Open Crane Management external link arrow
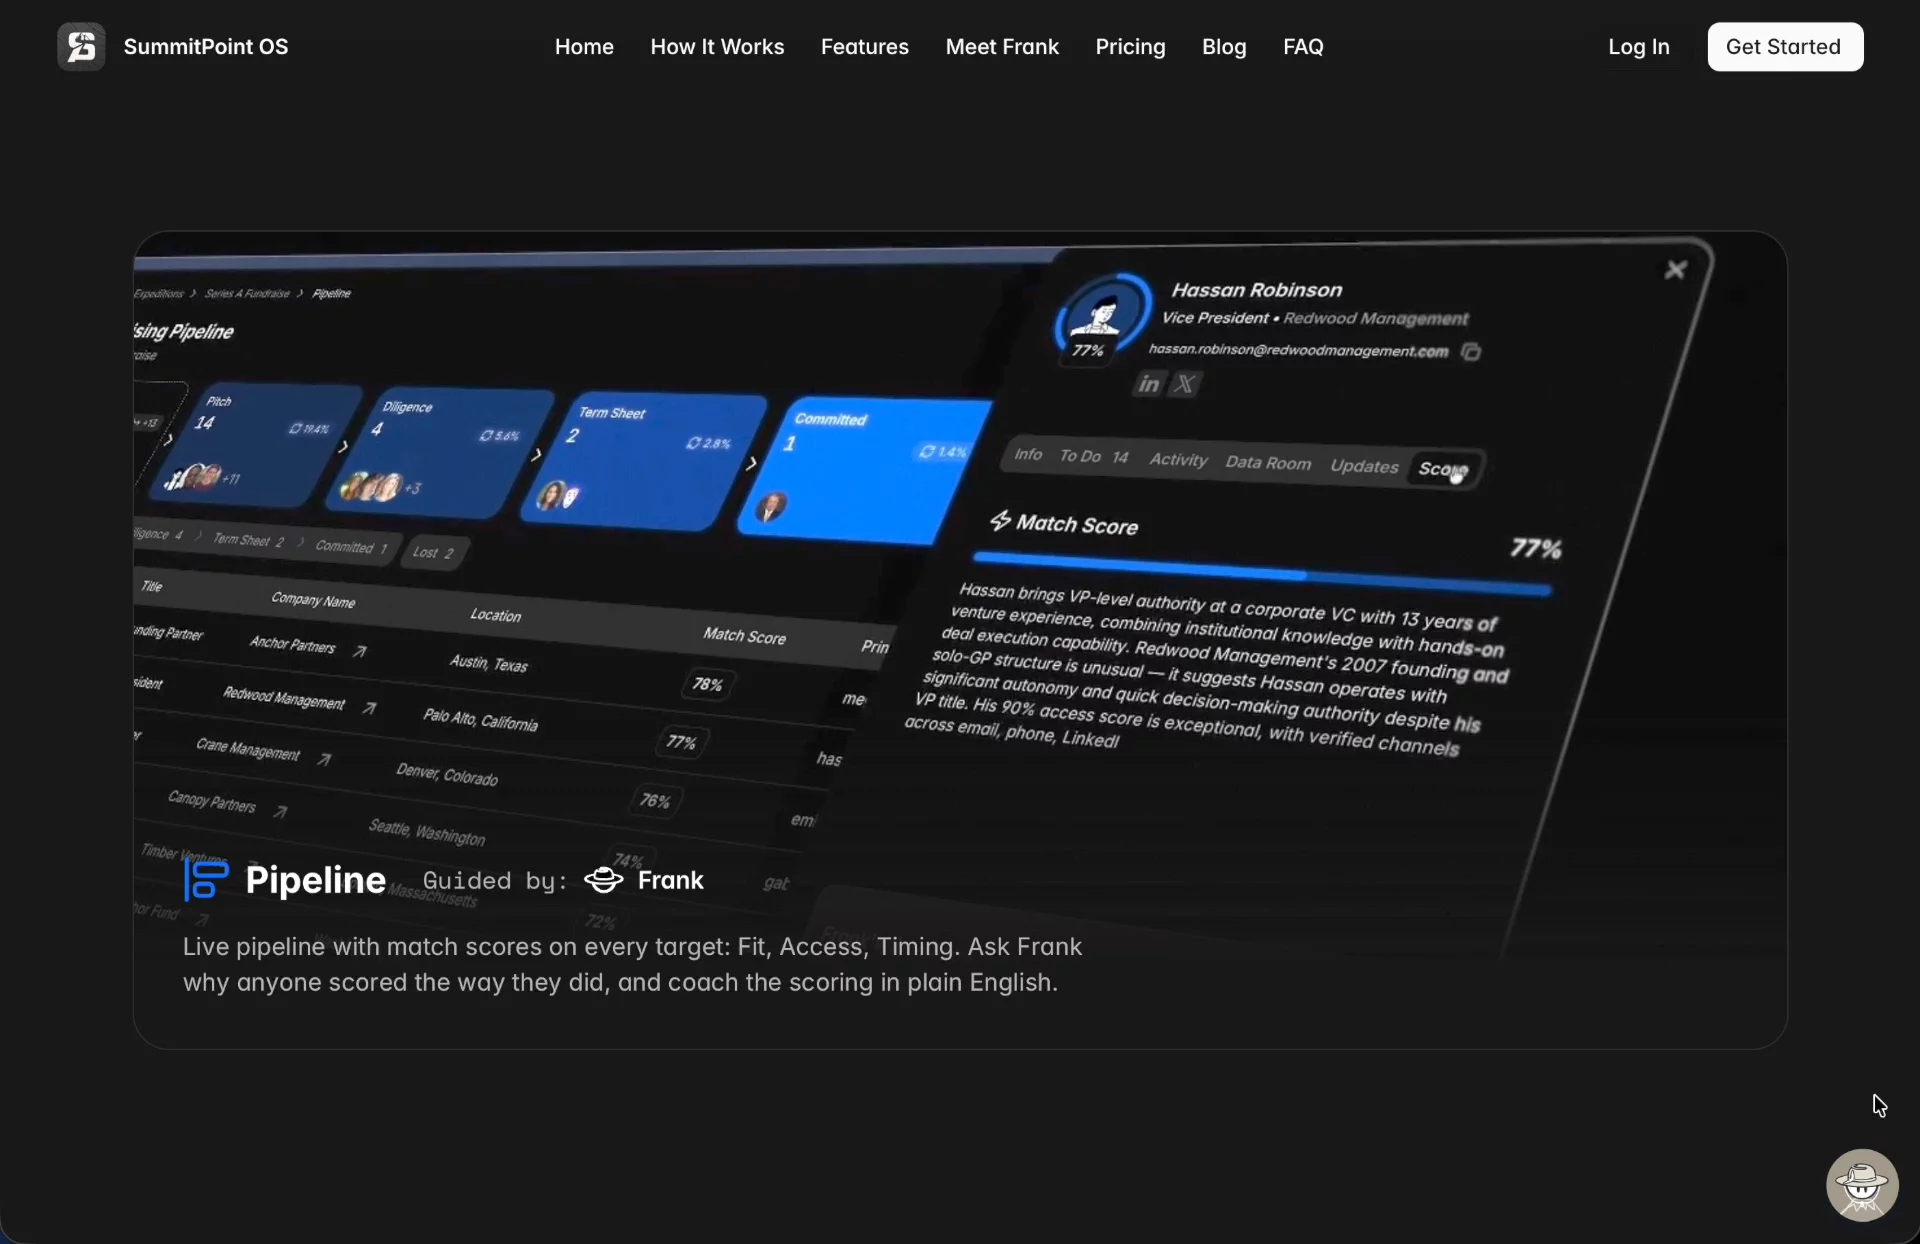 [324, 760]
